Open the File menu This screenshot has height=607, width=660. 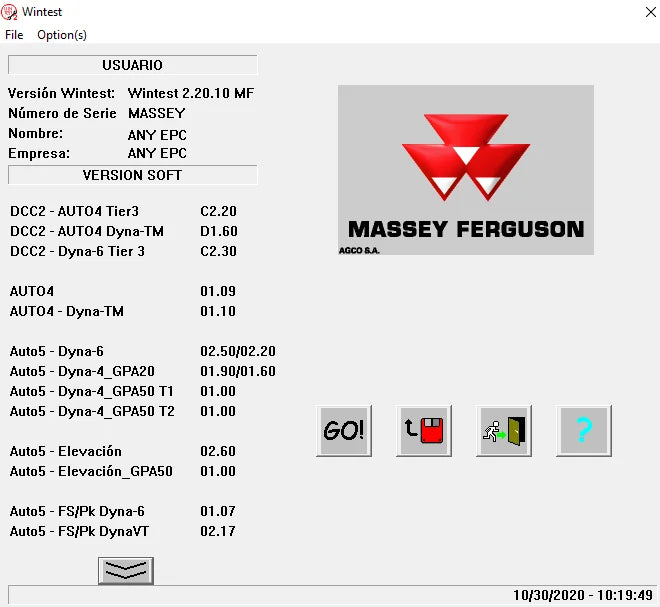pos(14,35)
